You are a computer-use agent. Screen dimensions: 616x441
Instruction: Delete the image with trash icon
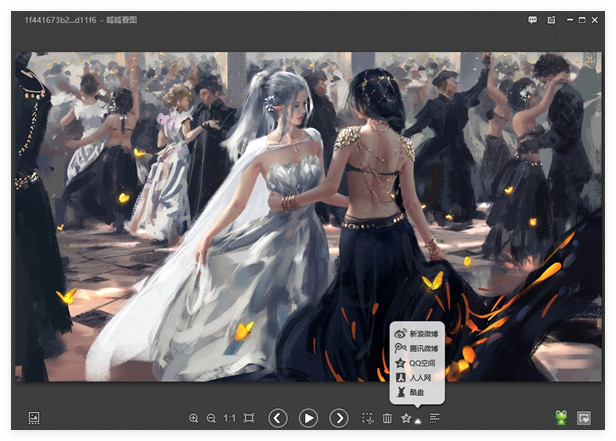click(x=387, y=418)
